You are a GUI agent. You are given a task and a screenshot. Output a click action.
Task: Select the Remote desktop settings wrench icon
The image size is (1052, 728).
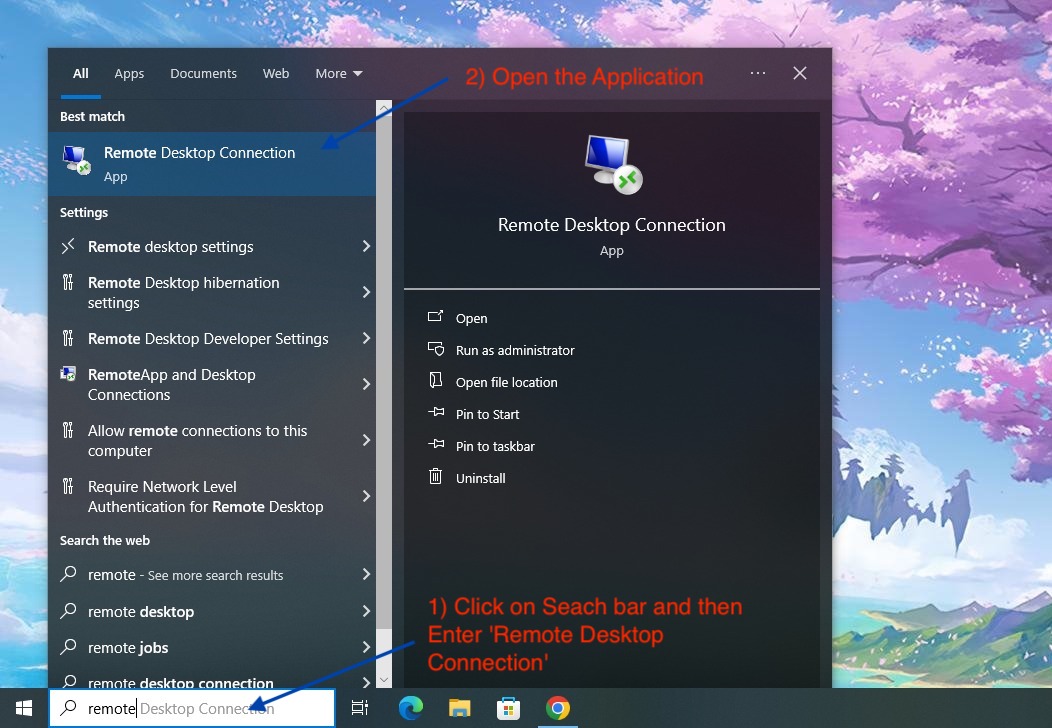coord(66,246)
